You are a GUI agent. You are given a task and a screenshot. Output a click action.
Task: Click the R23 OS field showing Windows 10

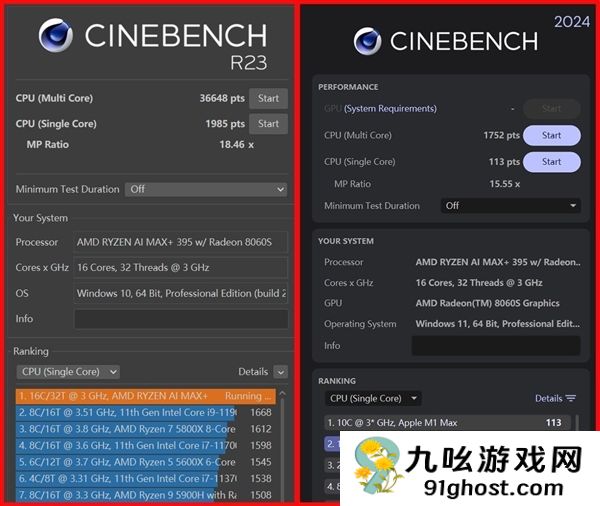point(180,293)
